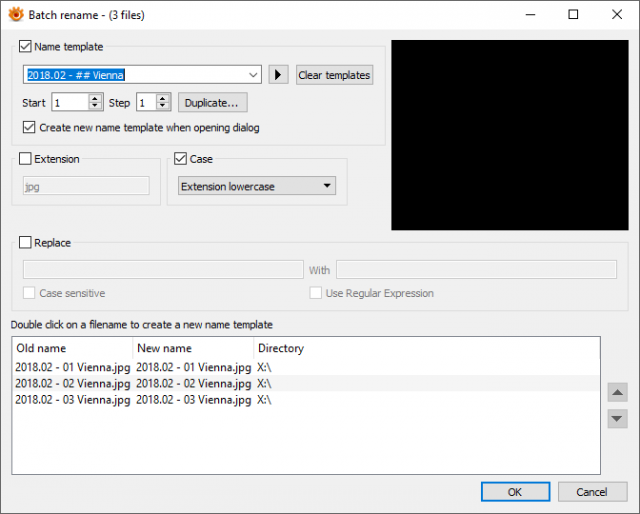Click the Duplicate... button

pyautogui.click(x=213, y=102)
